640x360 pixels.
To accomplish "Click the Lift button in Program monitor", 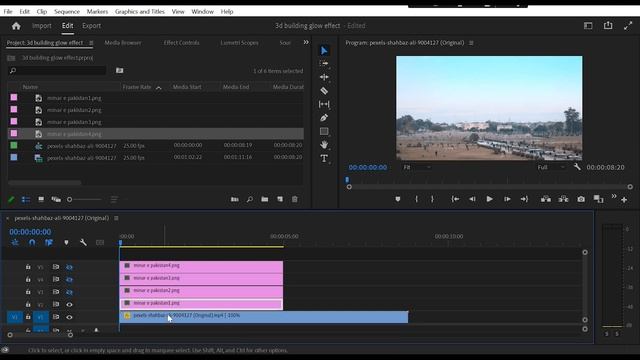I will [546, 199].
